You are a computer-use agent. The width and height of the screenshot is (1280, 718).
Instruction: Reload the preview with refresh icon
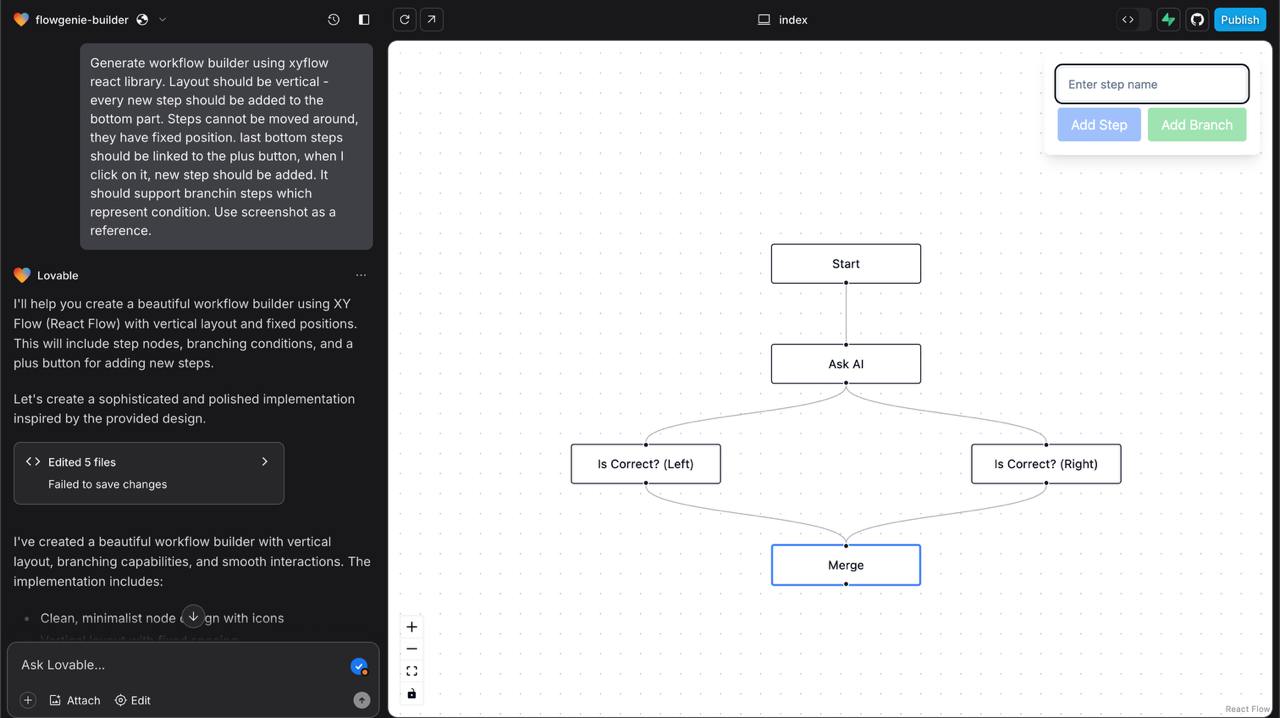point(404,19)
